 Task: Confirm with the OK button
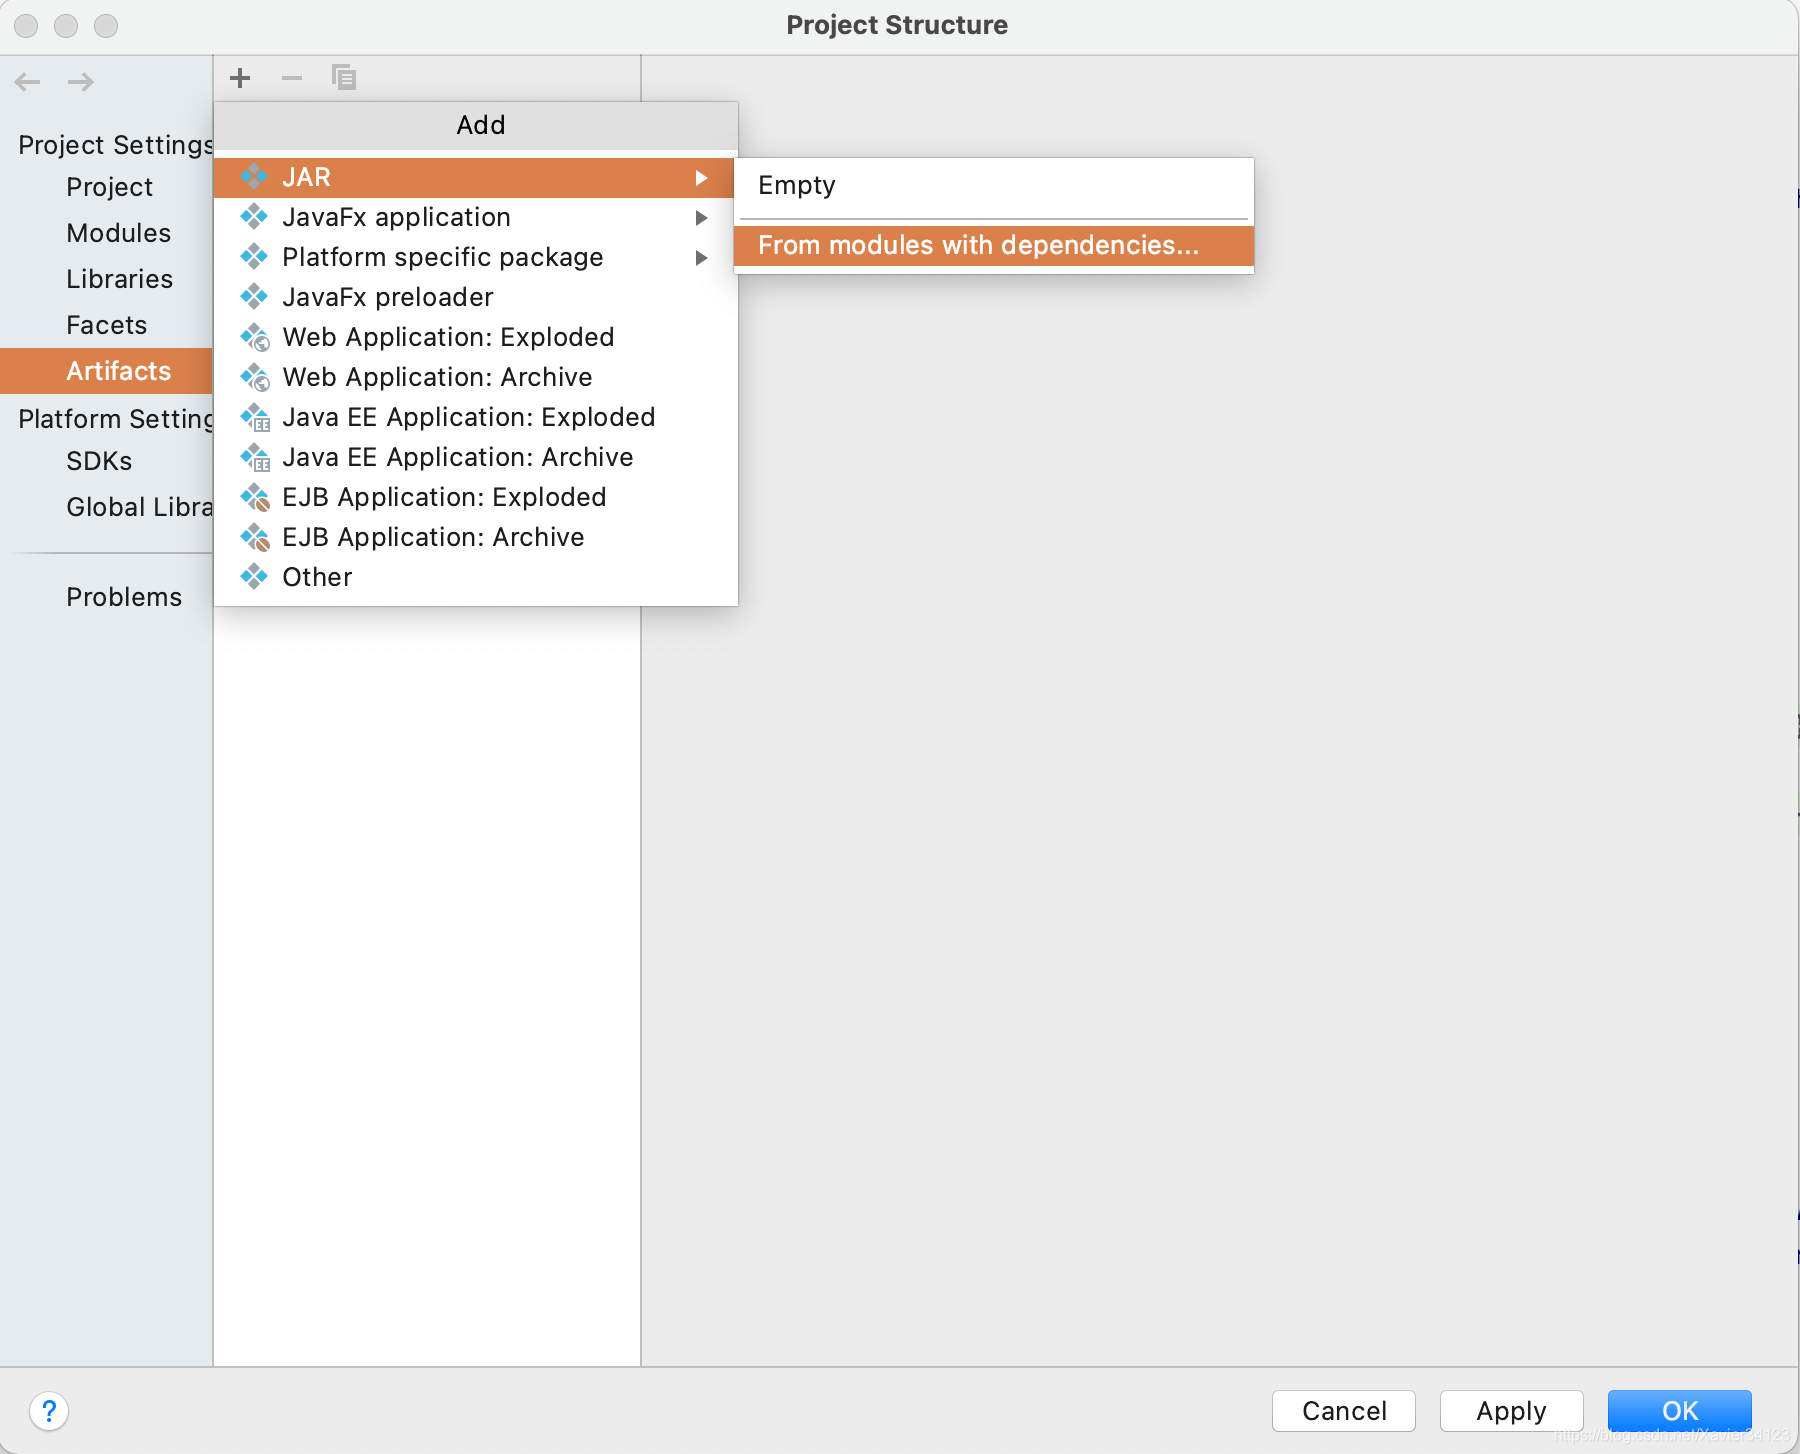point(1680,1411)
